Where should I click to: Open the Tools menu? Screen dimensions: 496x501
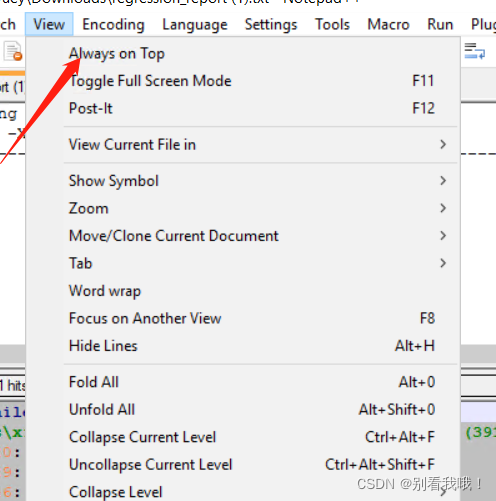pyautogui.click(x=332, y=24)
